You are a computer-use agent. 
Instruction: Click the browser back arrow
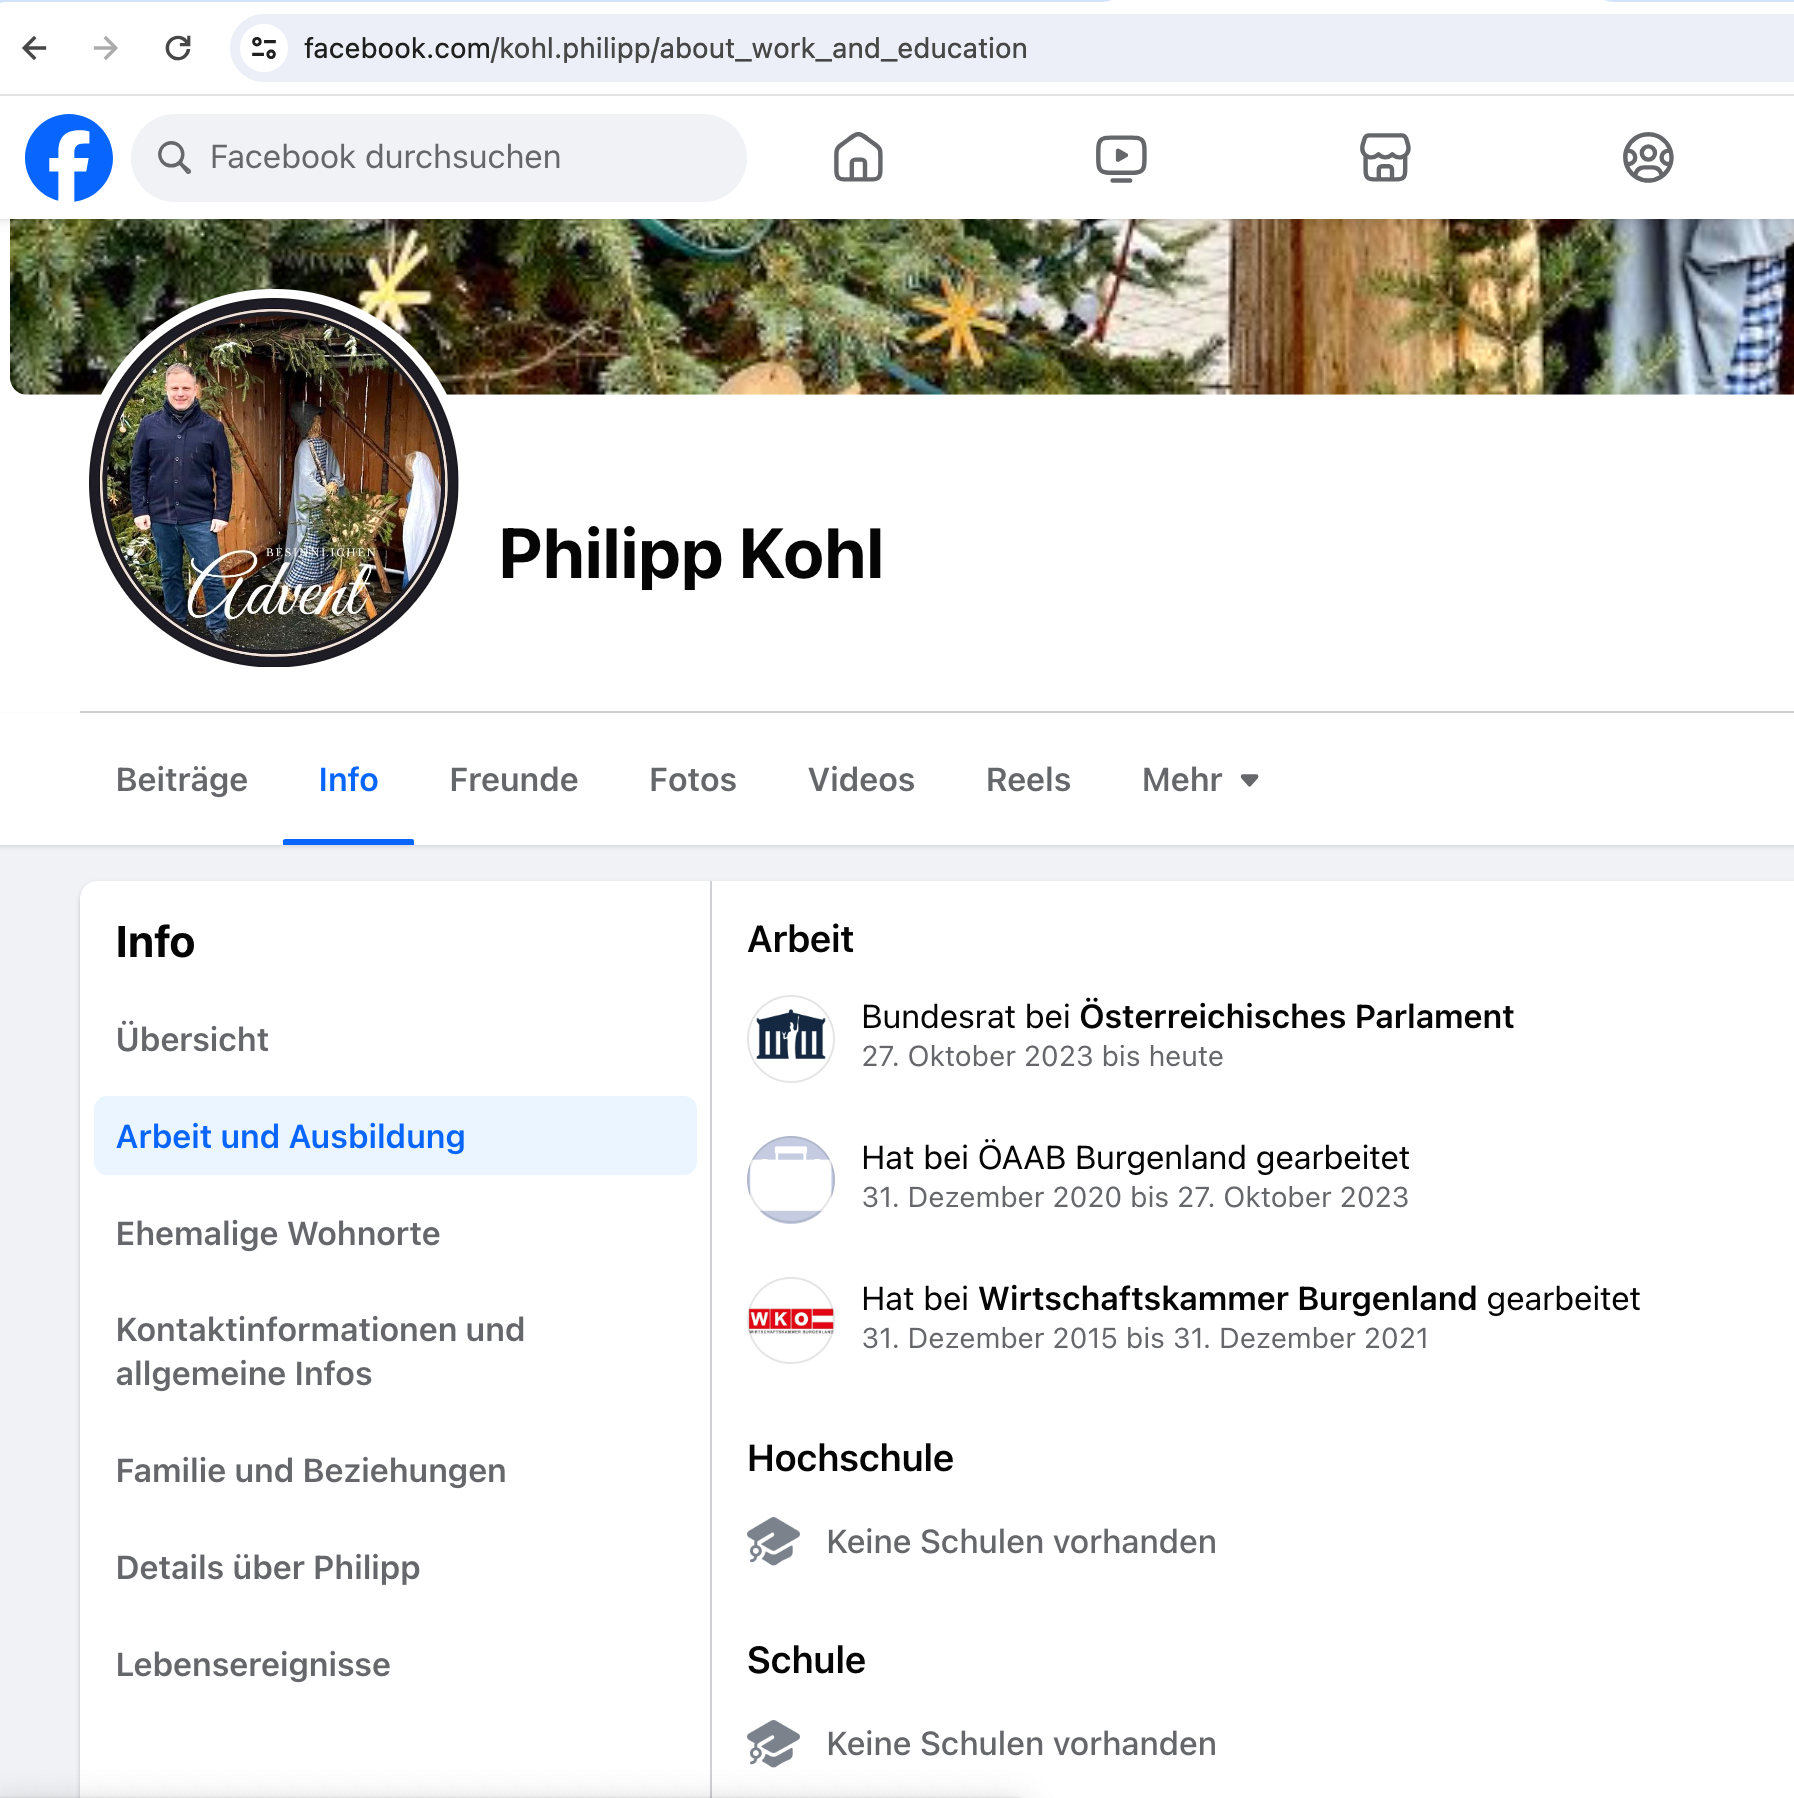click(x=35, y=48)
